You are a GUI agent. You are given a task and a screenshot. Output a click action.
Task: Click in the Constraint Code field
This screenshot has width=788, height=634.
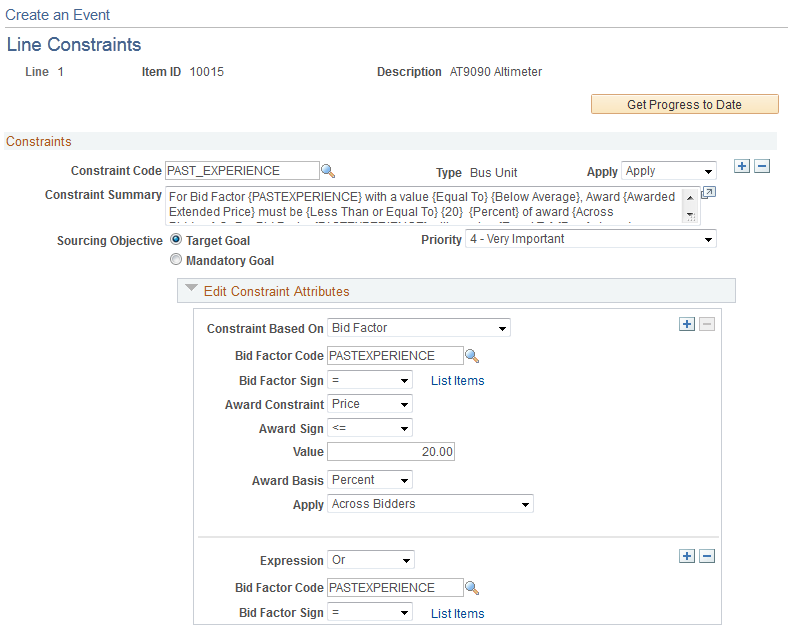click(x=242, y=171)
